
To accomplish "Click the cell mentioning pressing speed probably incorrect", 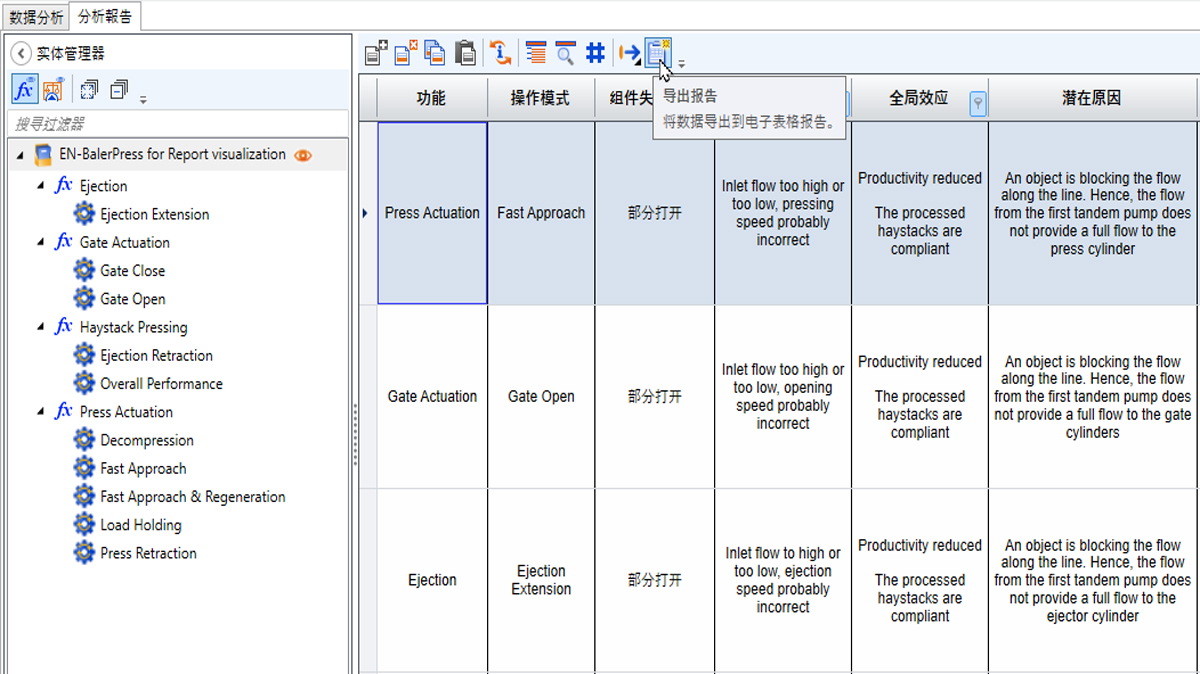I will click(x=783, y=213).
